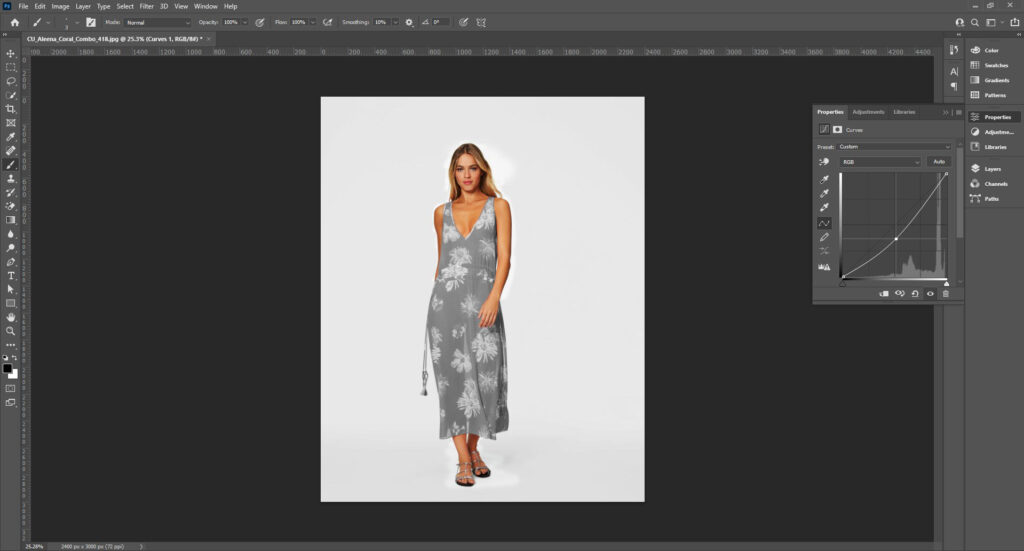Toggle Quick Mask mode

[10, 388]
